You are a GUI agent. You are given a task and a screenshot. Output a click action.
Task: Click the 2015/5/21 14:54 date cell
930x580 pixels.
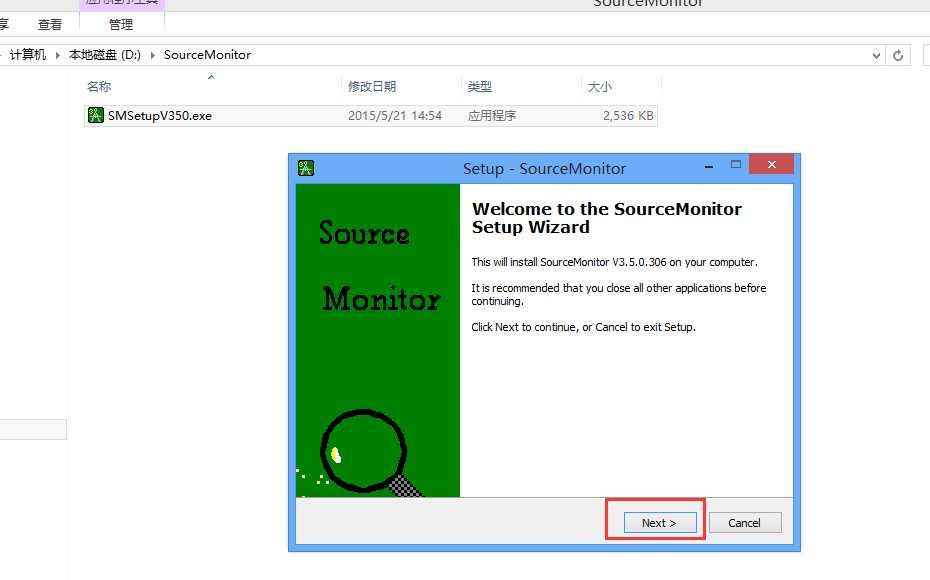[395, 116]
